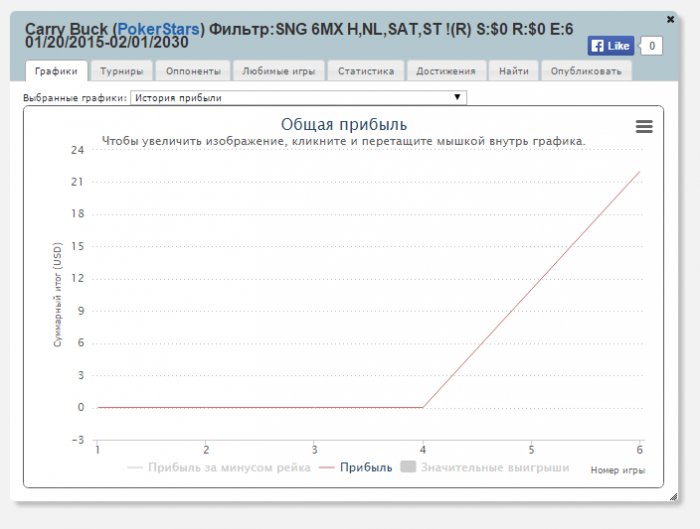
Task: Click the Facebook Like button
Action: click(x=610, y=46)
